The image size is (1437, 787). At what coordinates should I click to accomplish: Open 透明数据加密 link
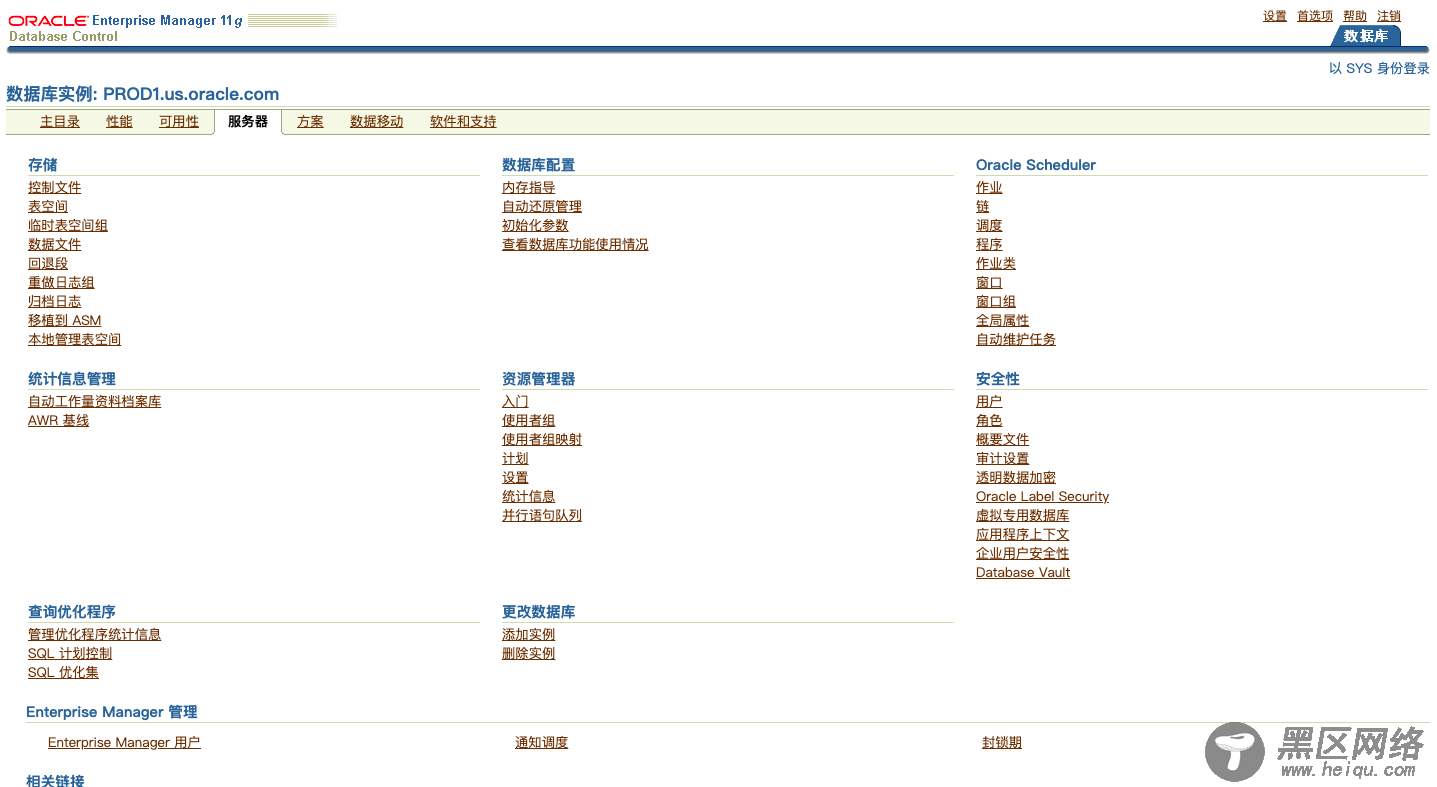pos(1016,478)
